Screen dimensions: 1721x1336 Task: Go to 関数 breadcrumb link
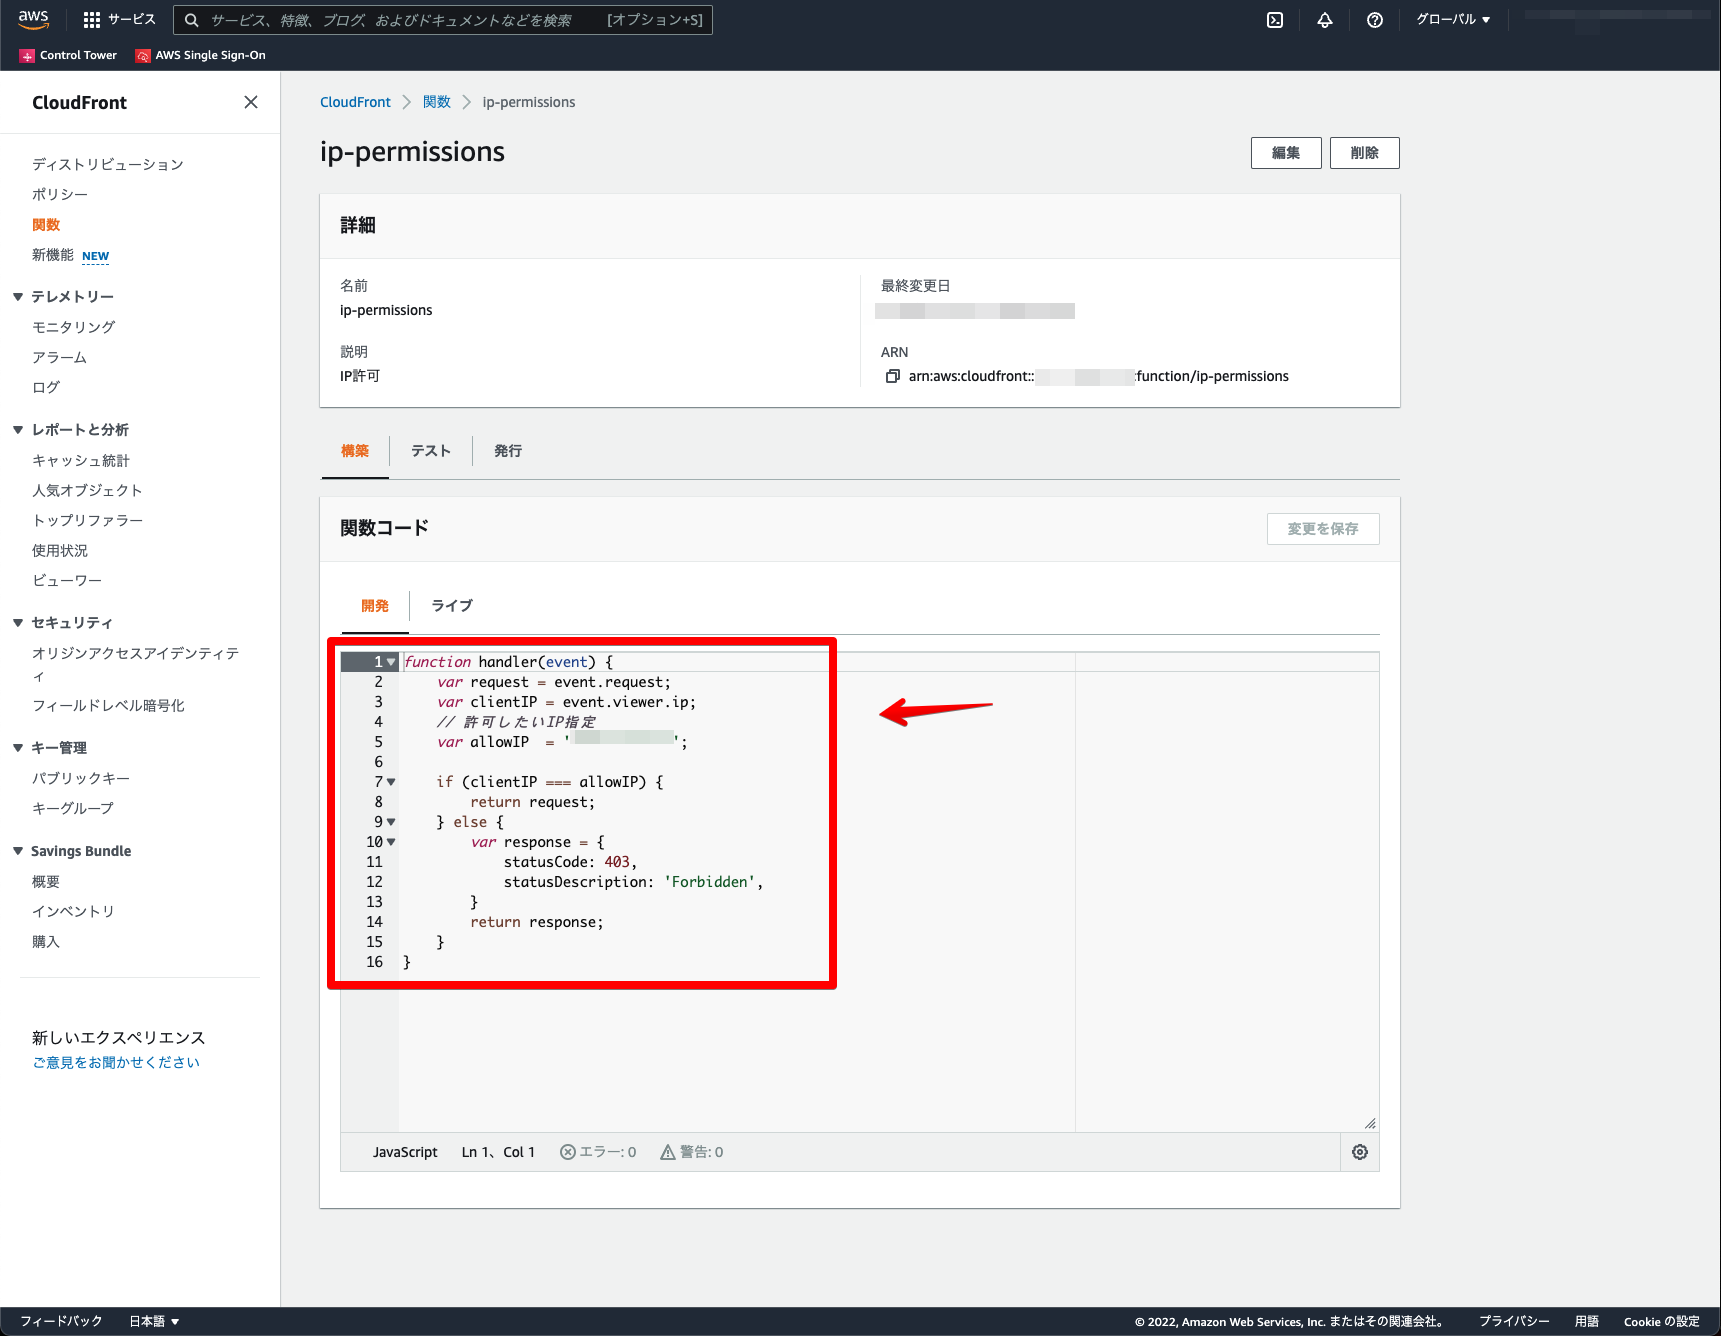coord(437,102)
